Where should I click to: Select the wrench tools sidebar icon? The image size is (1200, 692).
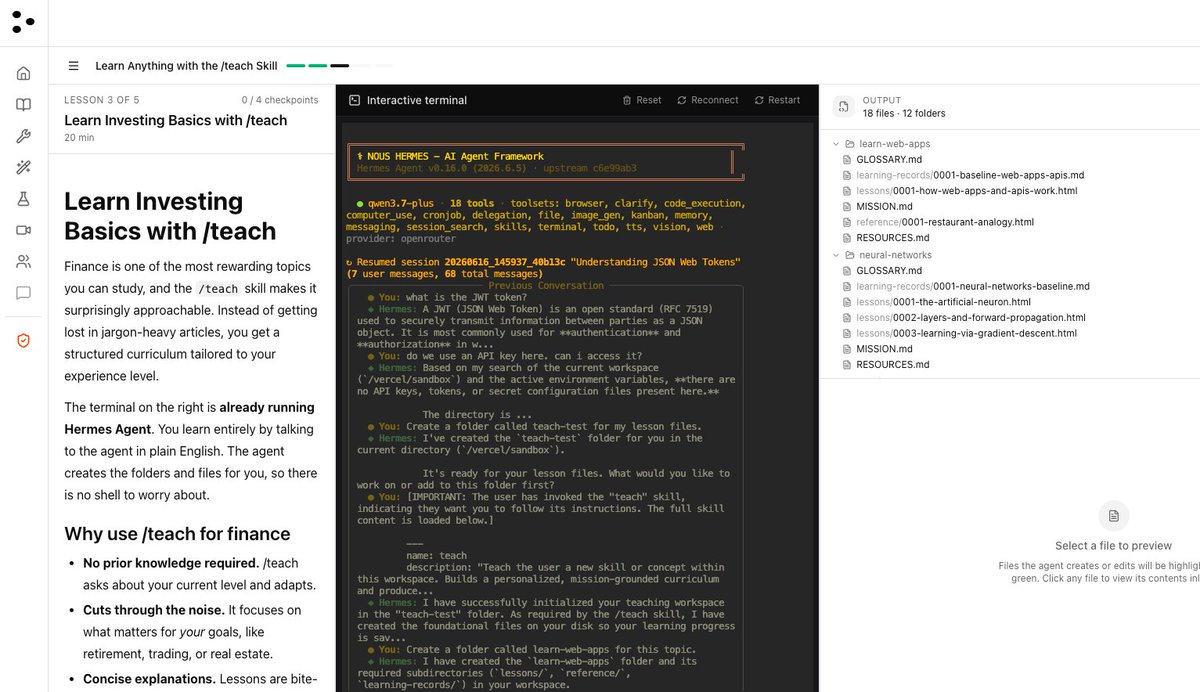tap(23, 136)
